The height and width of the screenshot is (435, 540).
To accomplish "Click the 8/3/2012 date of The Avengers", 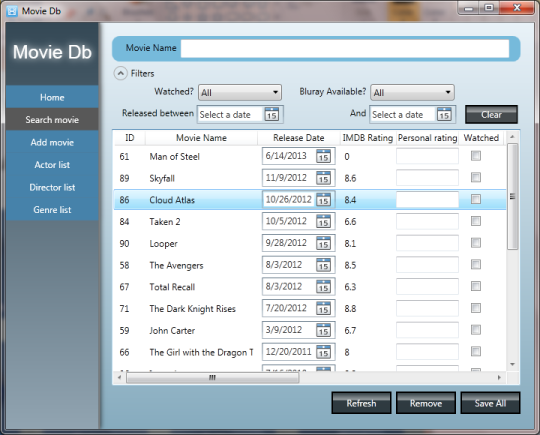I will pos(284,265).
